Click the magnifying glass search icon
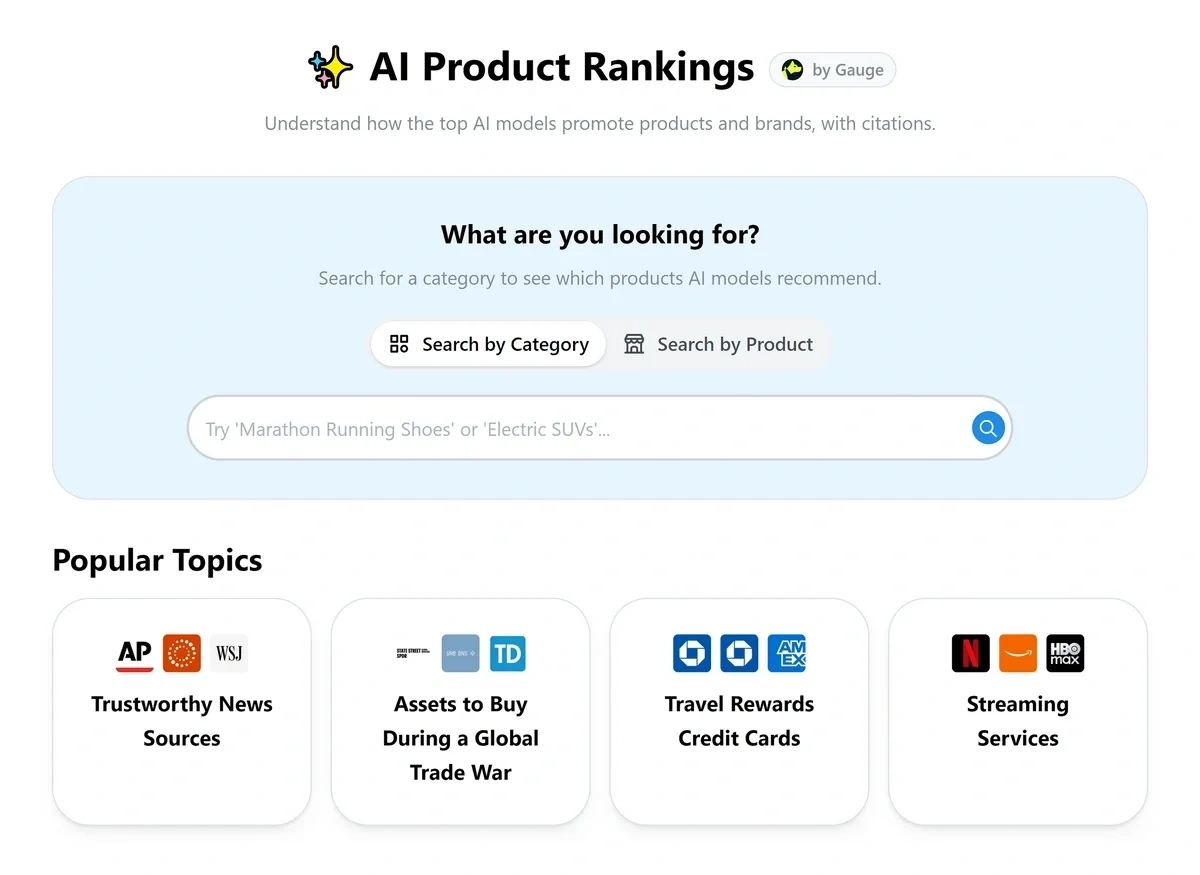The image size is (1200, 875). [x=988, y=427]
